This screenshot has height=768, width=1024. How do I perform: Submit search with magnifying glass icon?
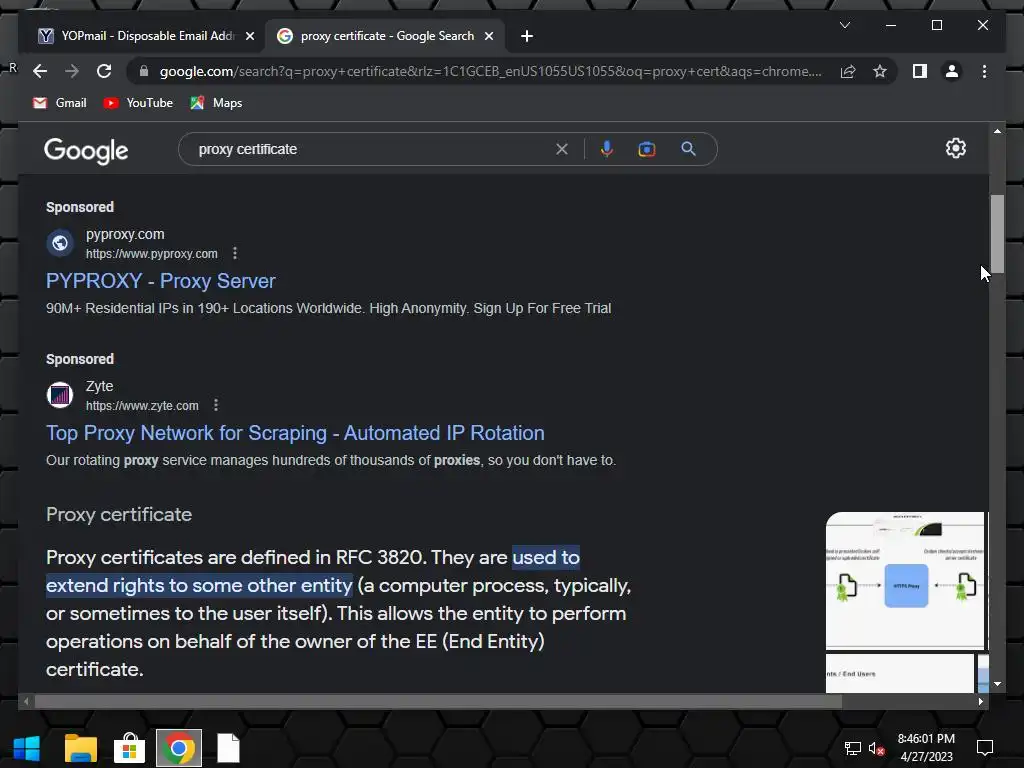click(688, 149)
